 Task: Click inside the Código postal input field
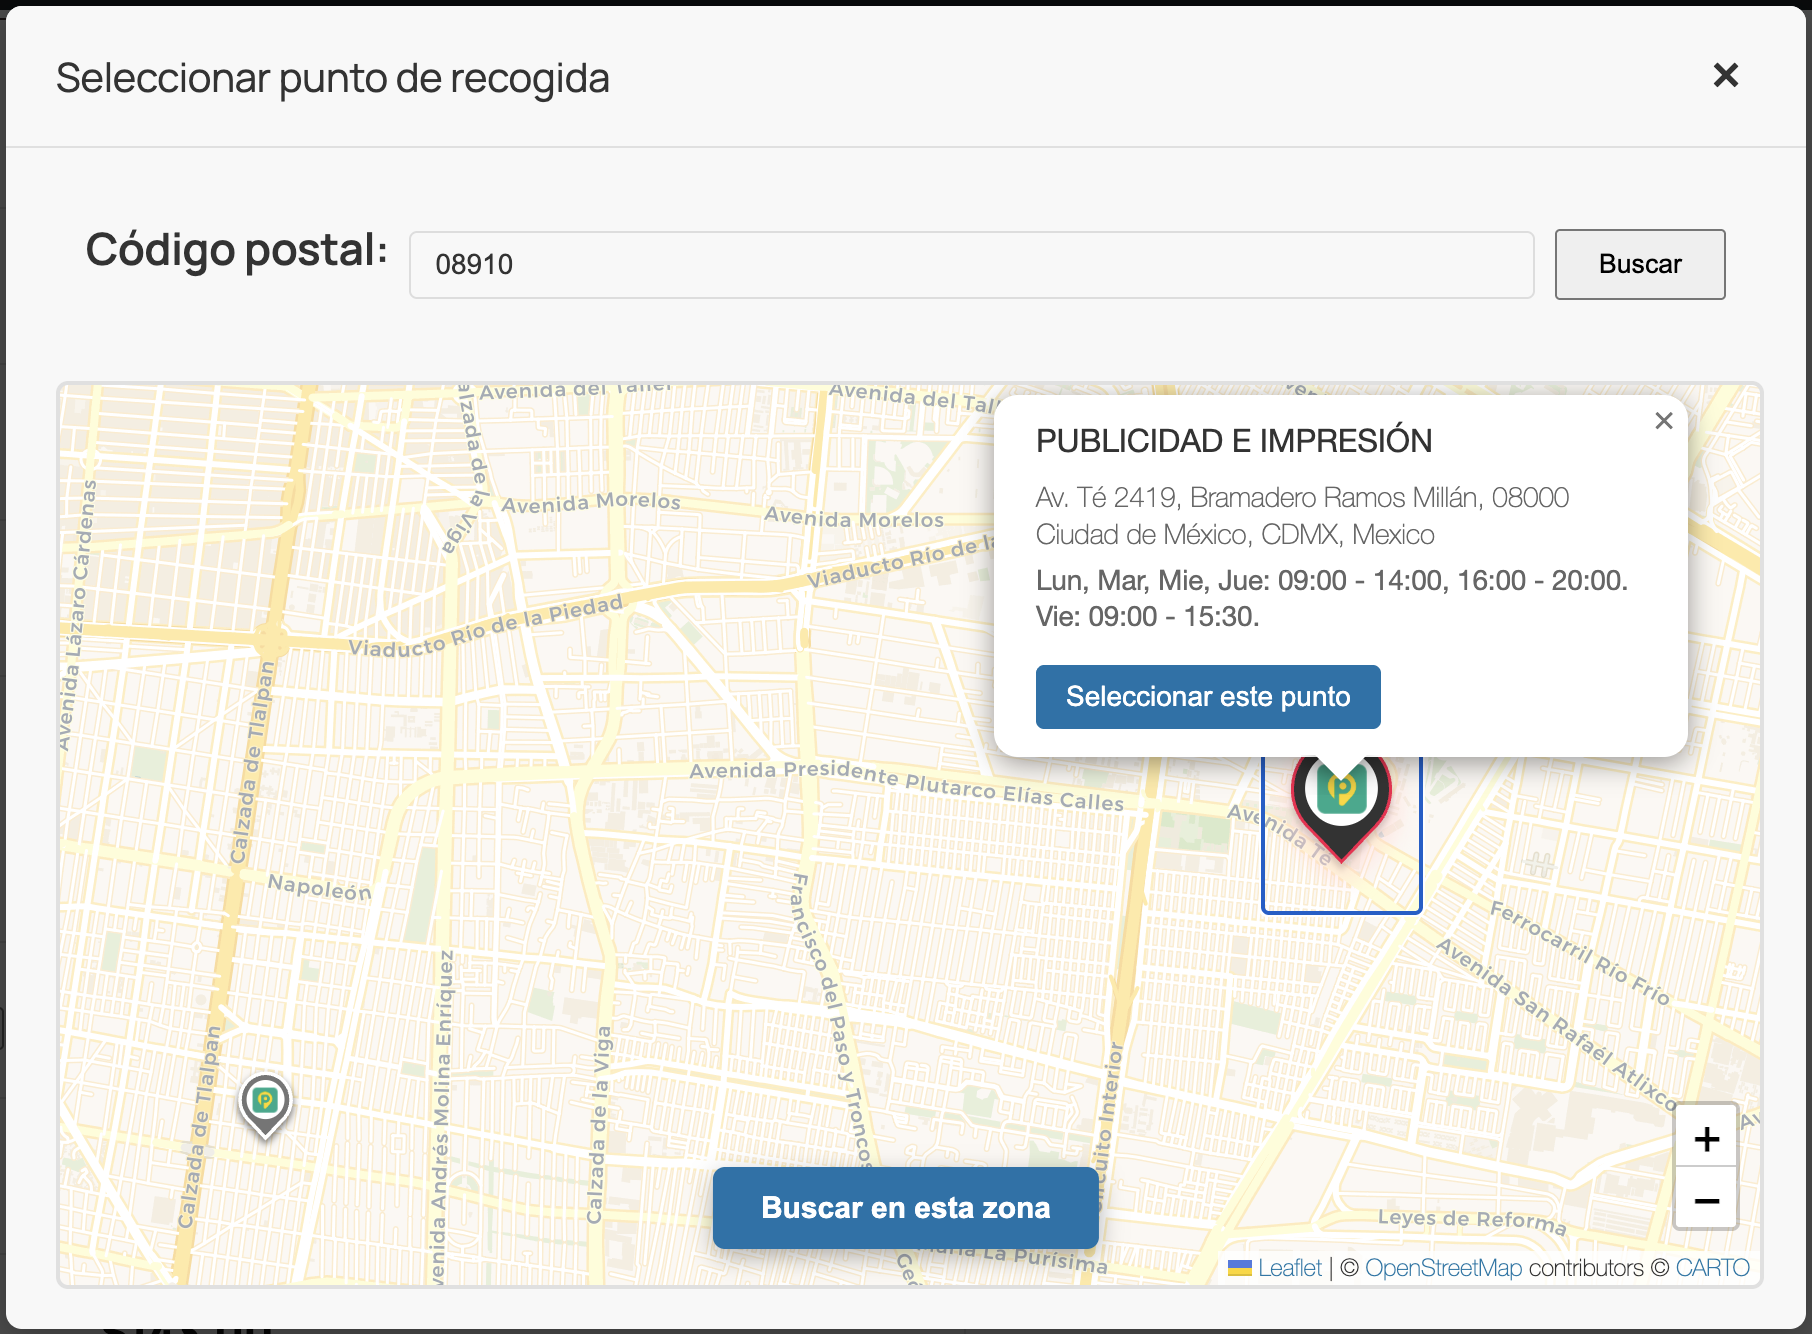click(970, 264)
